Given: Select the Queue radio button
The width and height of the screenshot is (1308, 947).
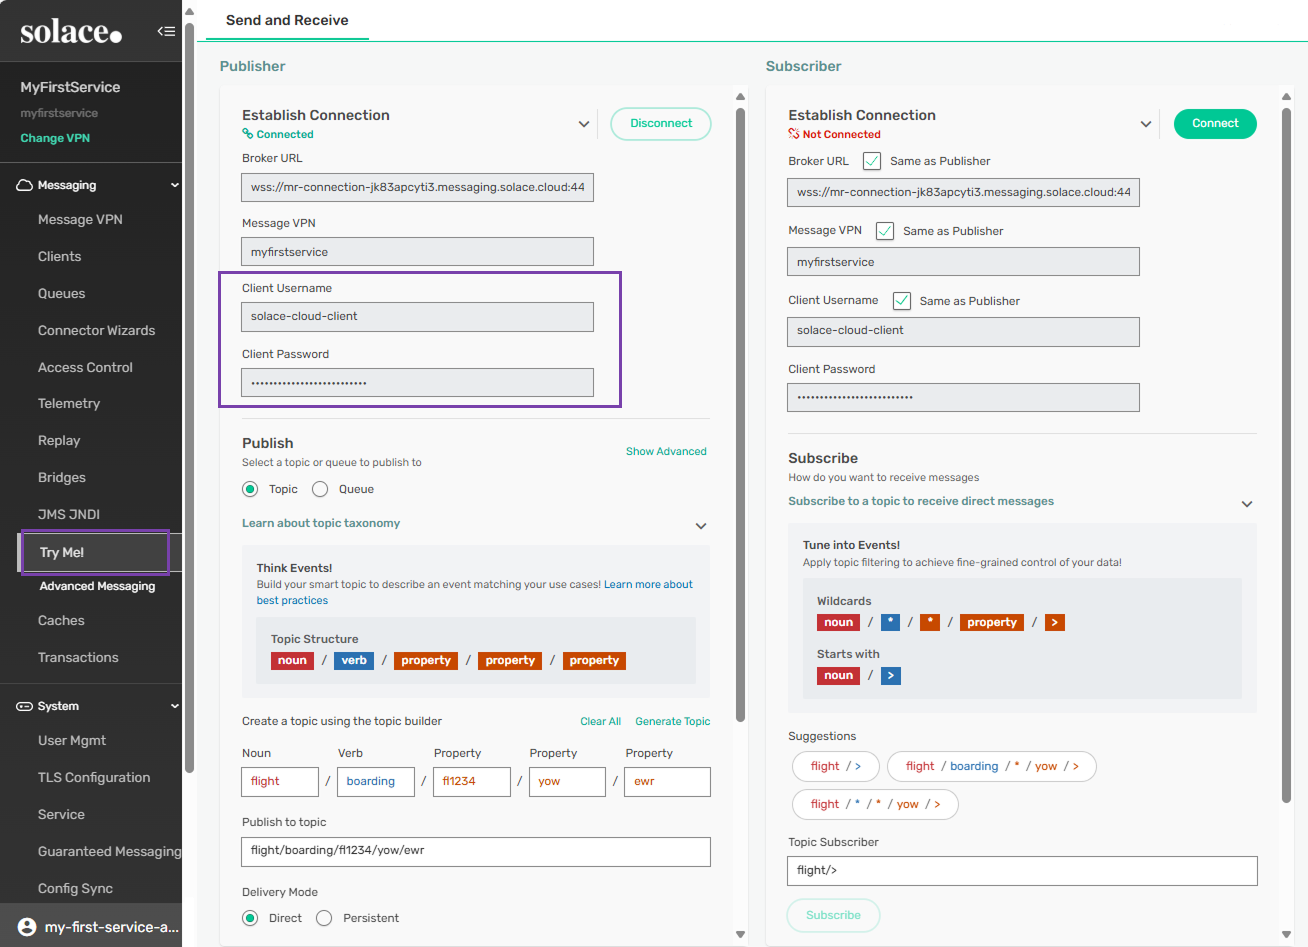Looking at the screenshot, I should click(x=320, y=489).
